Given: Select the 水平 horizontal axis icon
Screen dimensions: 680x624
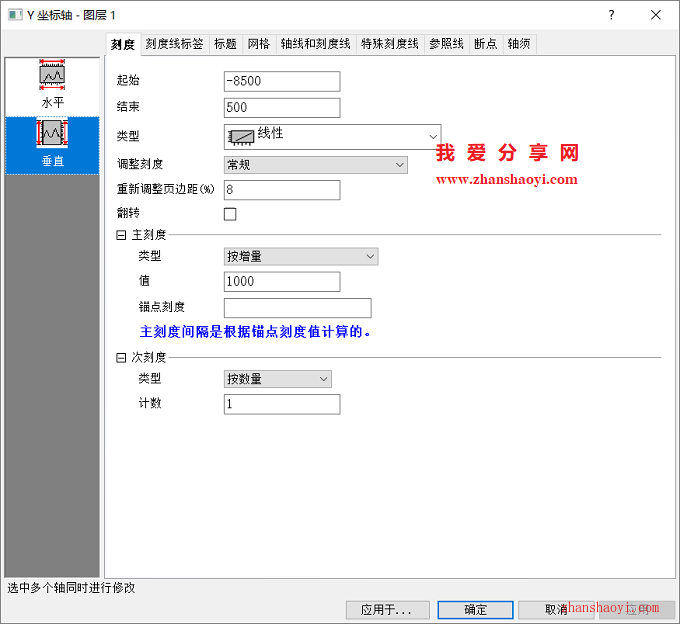Looking at the screenshot, I should [x=52, y=84].
